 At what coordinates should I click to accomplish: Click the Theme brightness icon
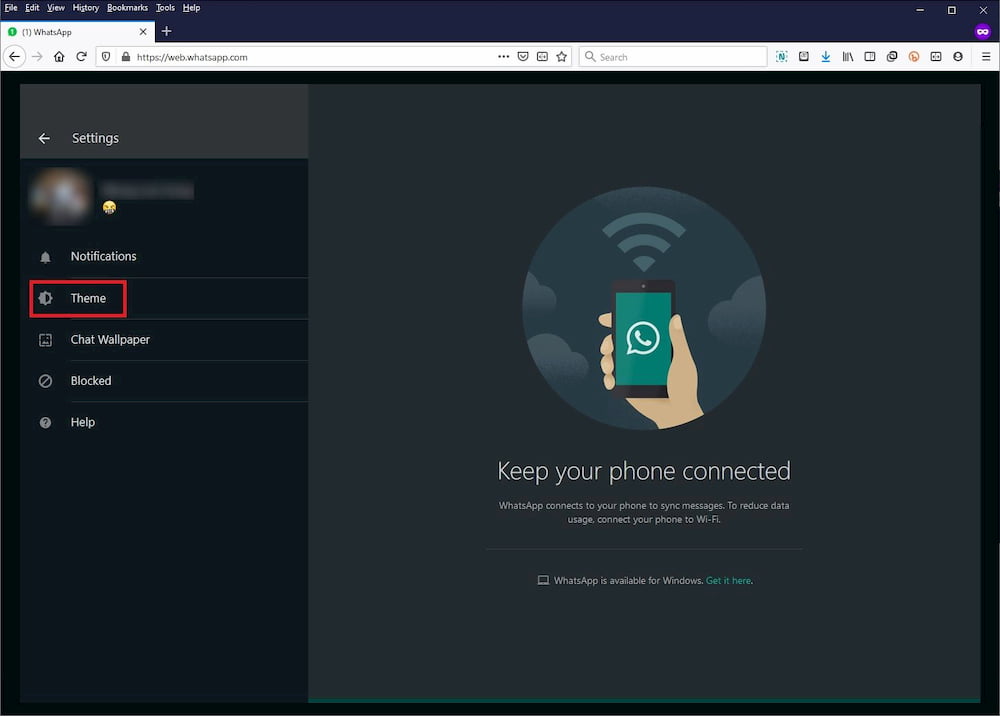pos(45,298)
